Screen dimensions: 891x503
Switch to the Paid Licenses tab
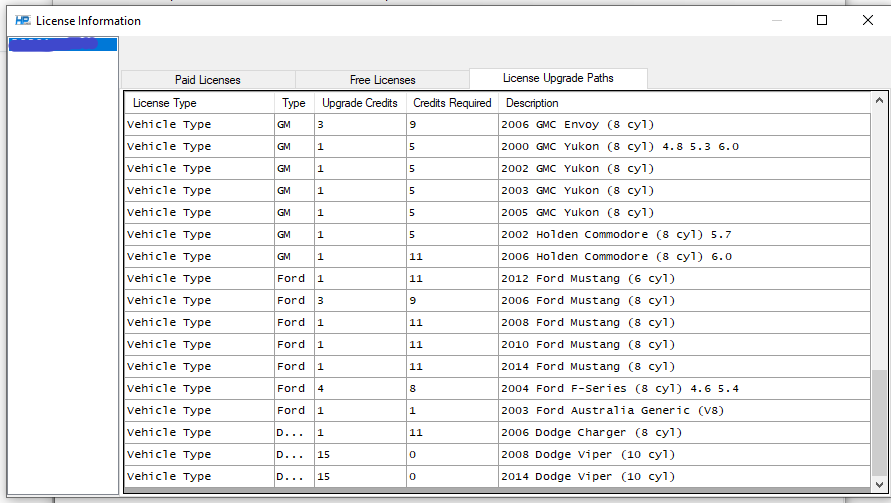coord(208,80)
